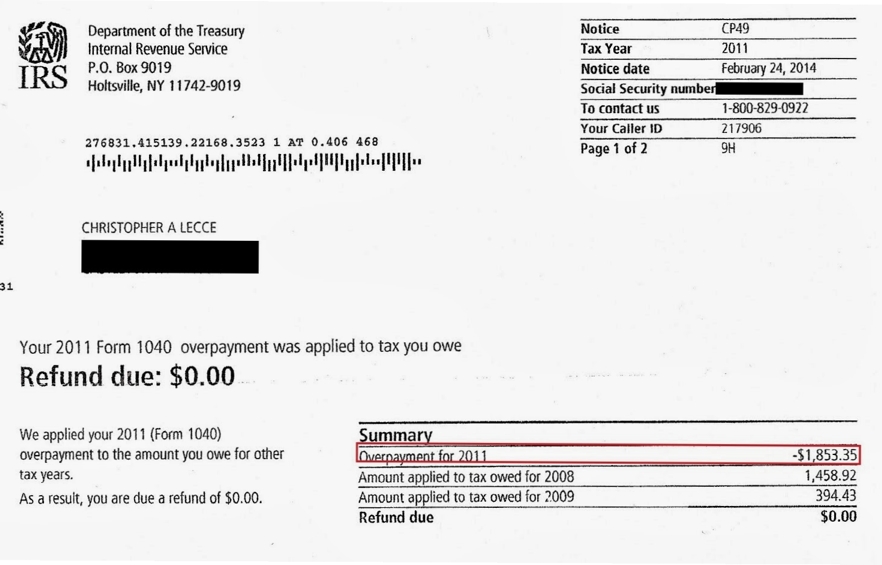Select the notice code CP49

pyautogui.click(x=735, y=29)
